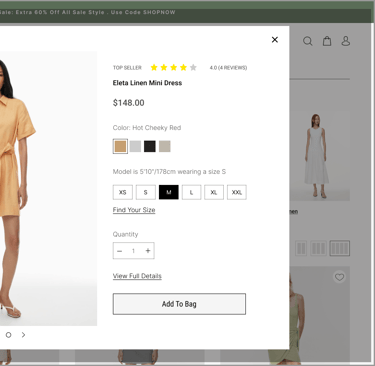Choose the beige color swatch
375x366 pixels.
(165, 146)
